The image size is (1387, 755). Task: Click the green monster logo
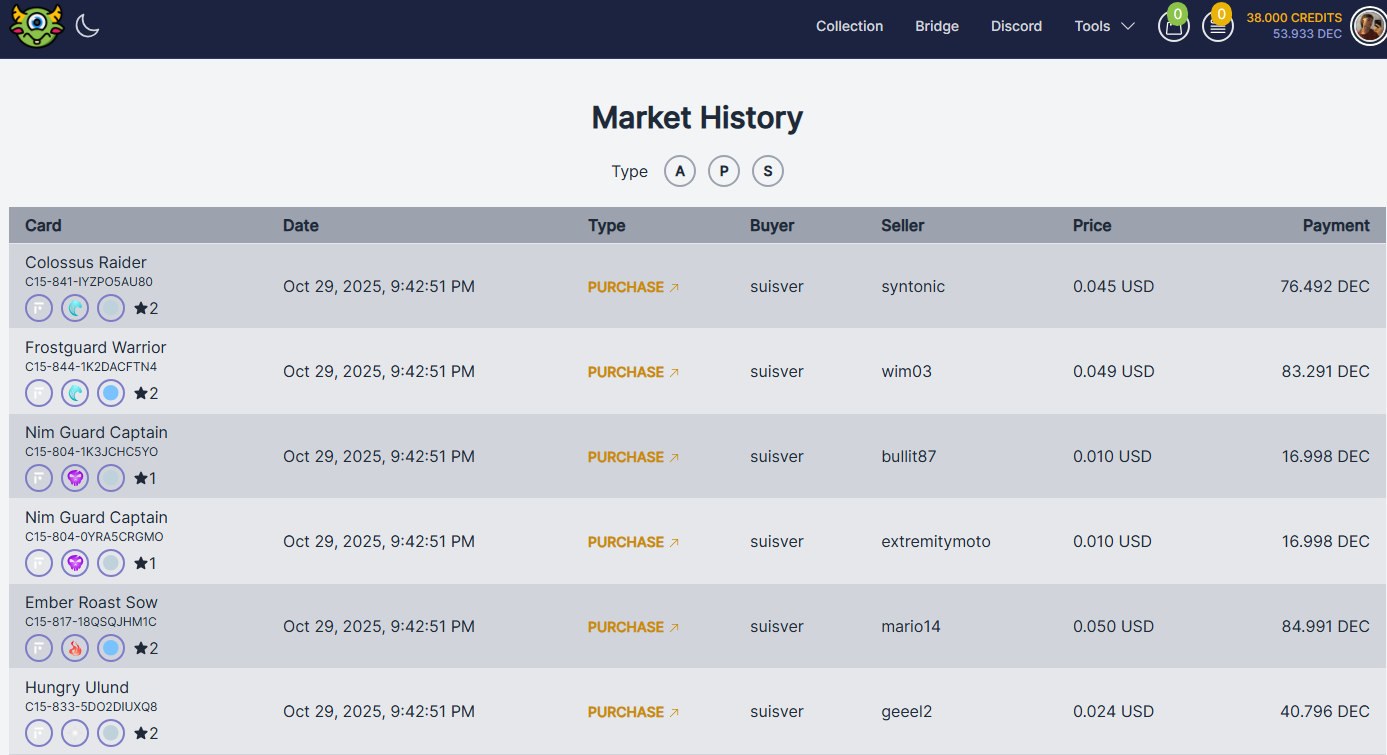pyautogui.click(x=36, y=26)
